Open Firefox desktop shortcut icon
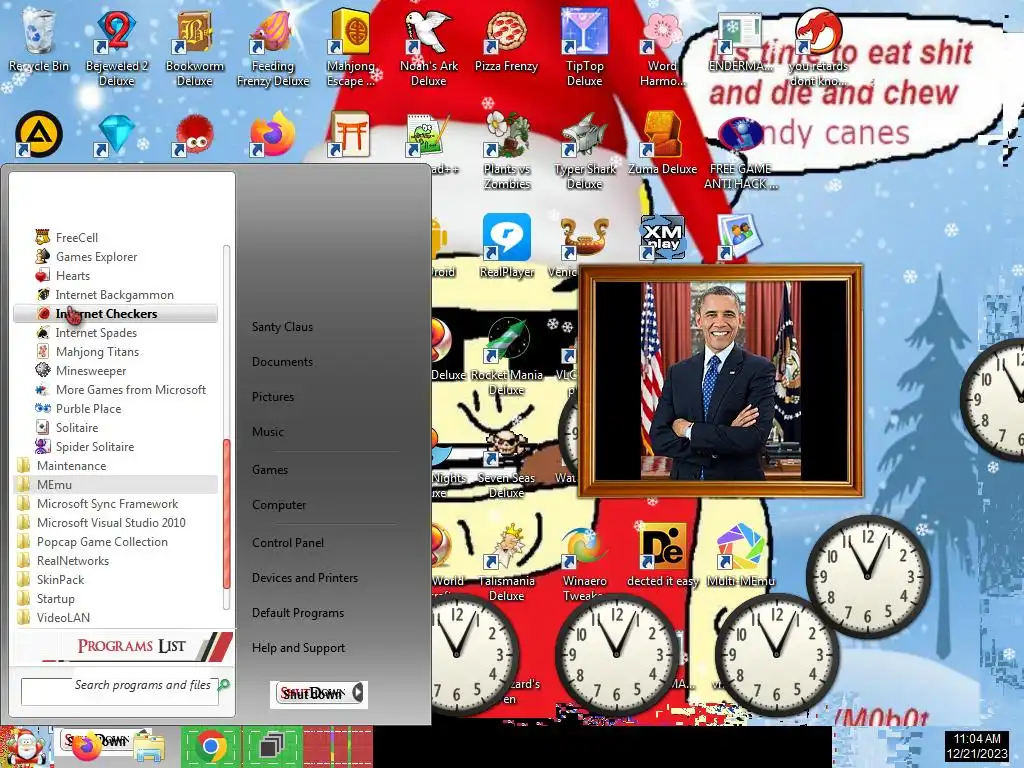The width and height of the screenshot is (1024, 768). pyautogui.click(x=272, y=134)
